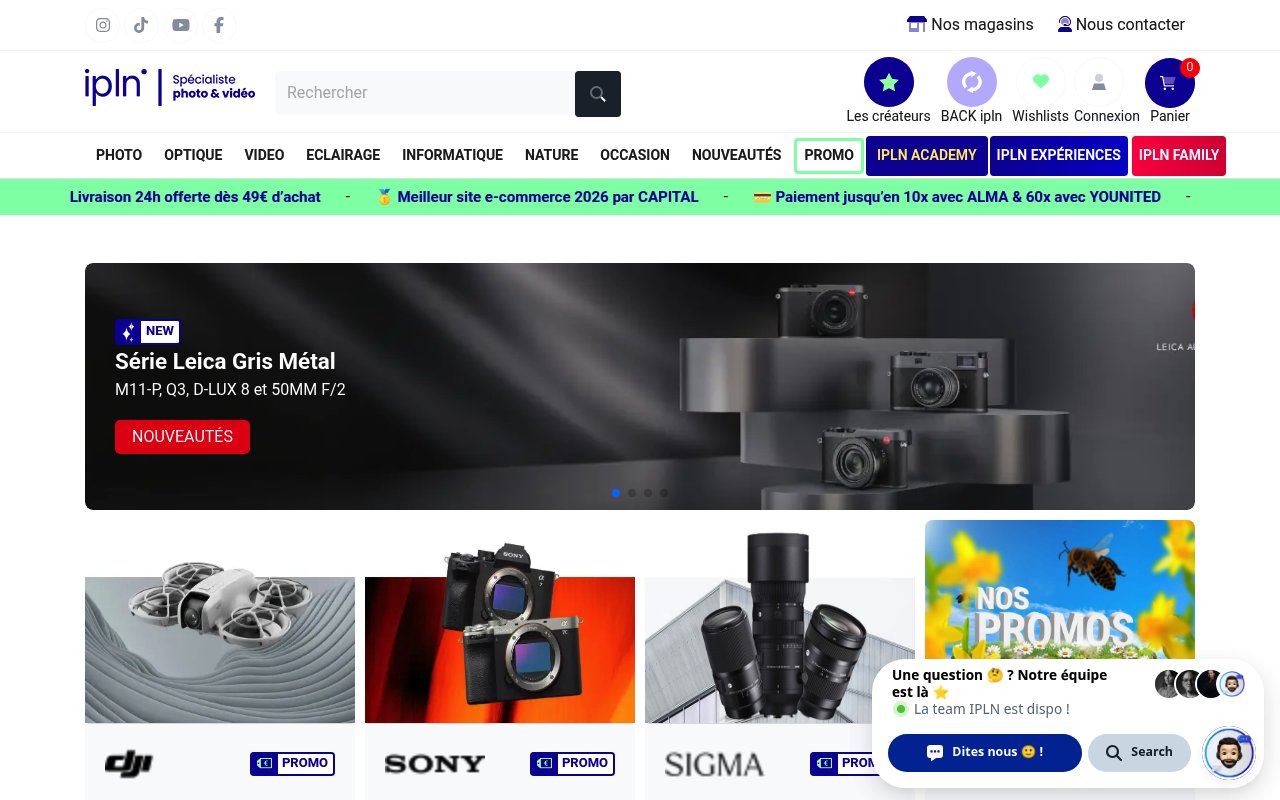Open the Wishlists heart icon
Viewport: 1280px width, 800px height.
[x=1040, y=82]
